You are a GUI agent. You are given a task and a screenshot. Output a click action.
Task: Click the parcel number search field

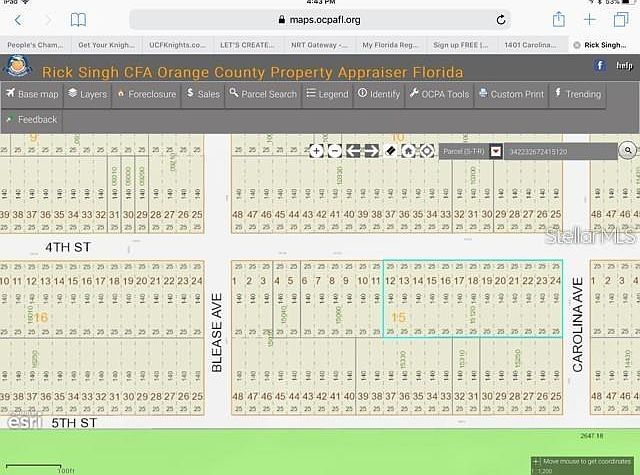click(561, 152)
